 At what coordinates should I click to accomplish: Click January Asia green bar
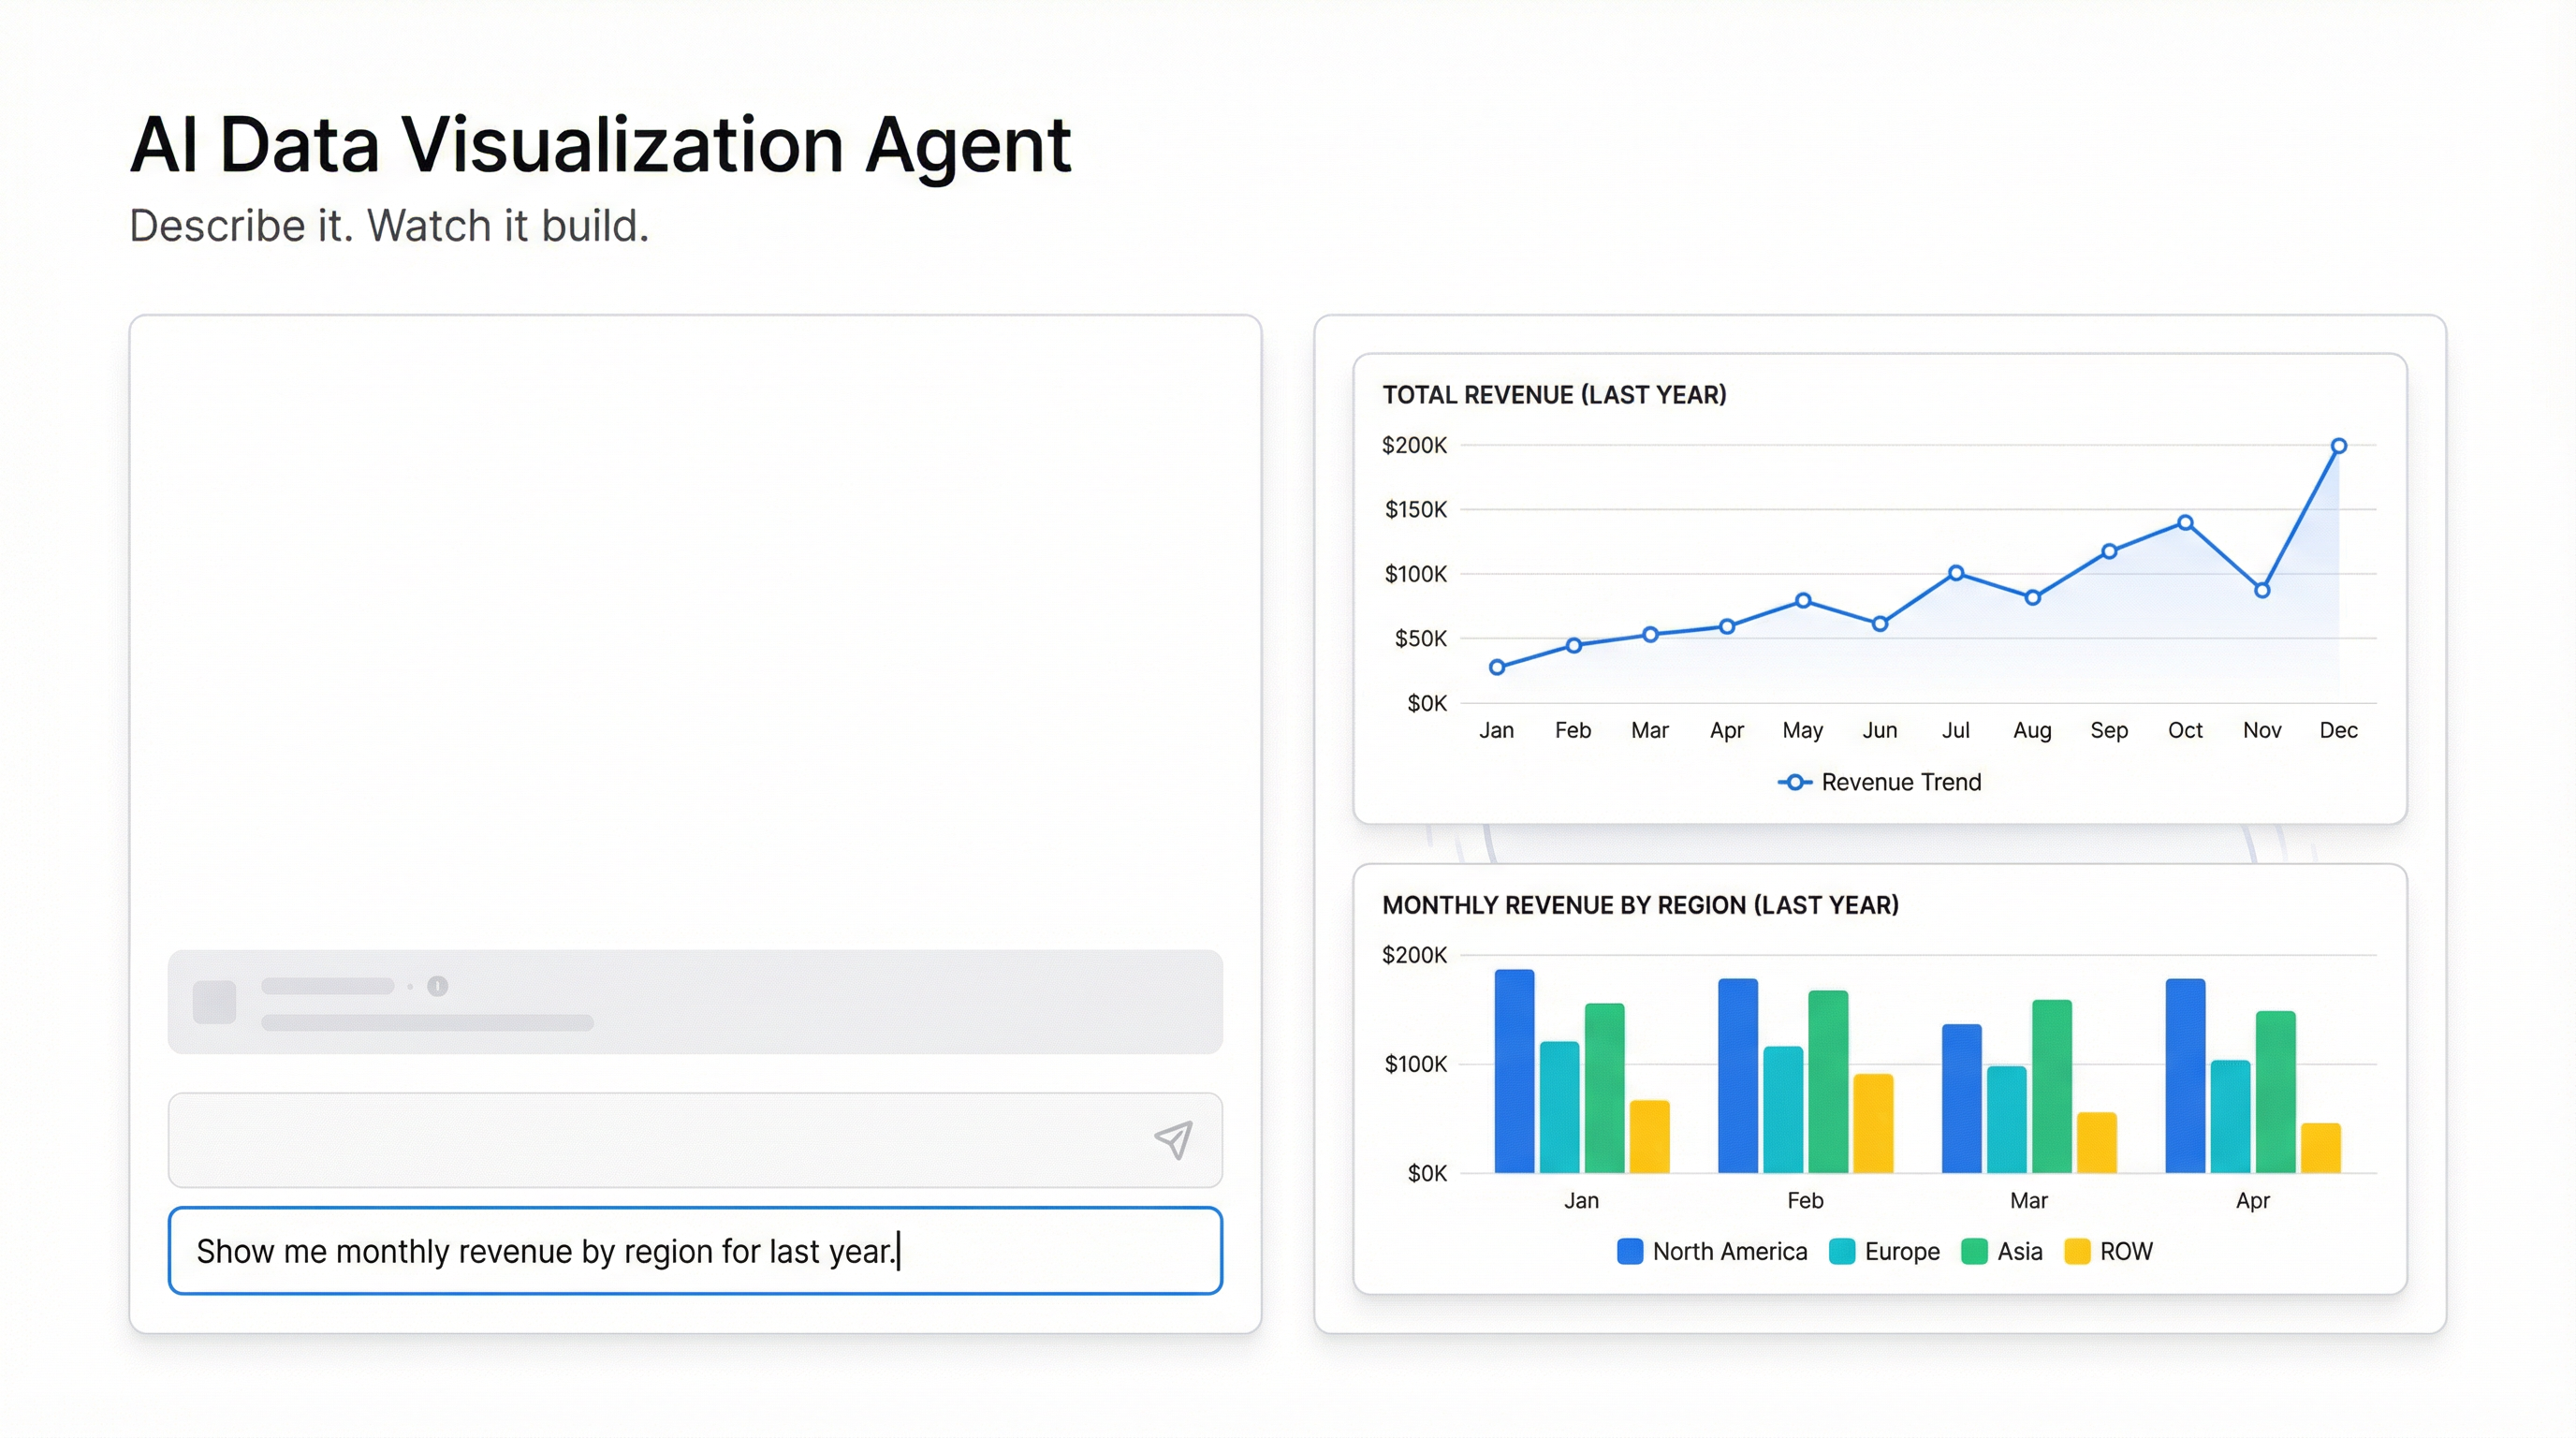coord(1605,1088)
